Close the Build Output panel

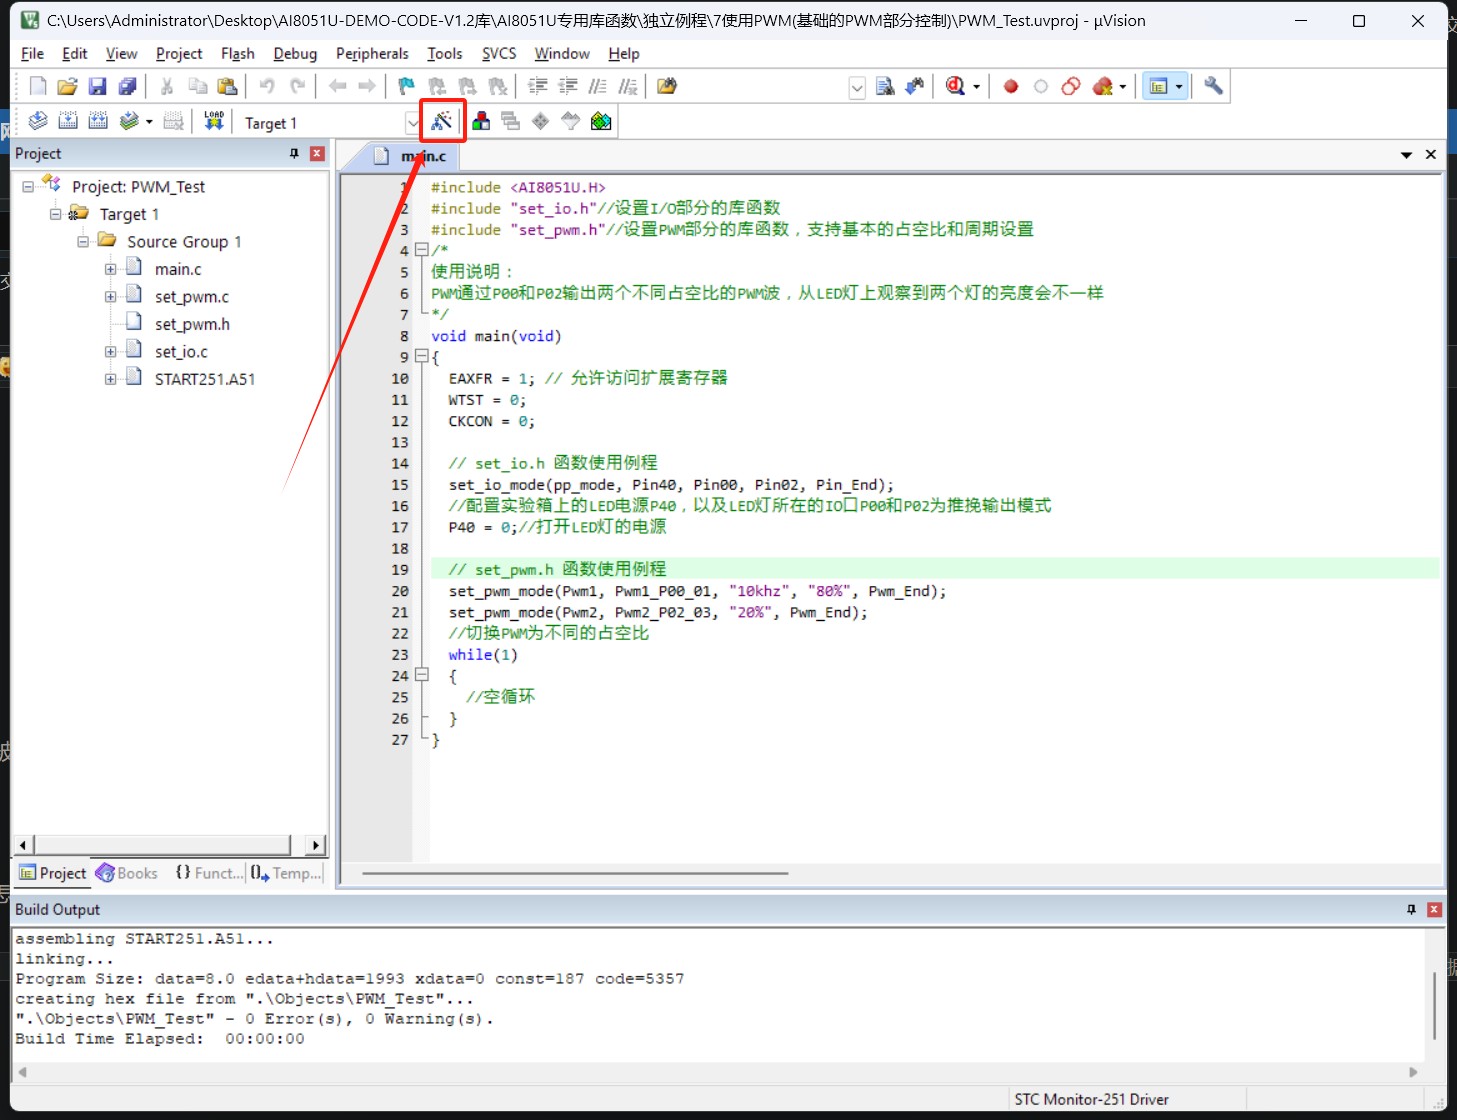[1434, 909]
